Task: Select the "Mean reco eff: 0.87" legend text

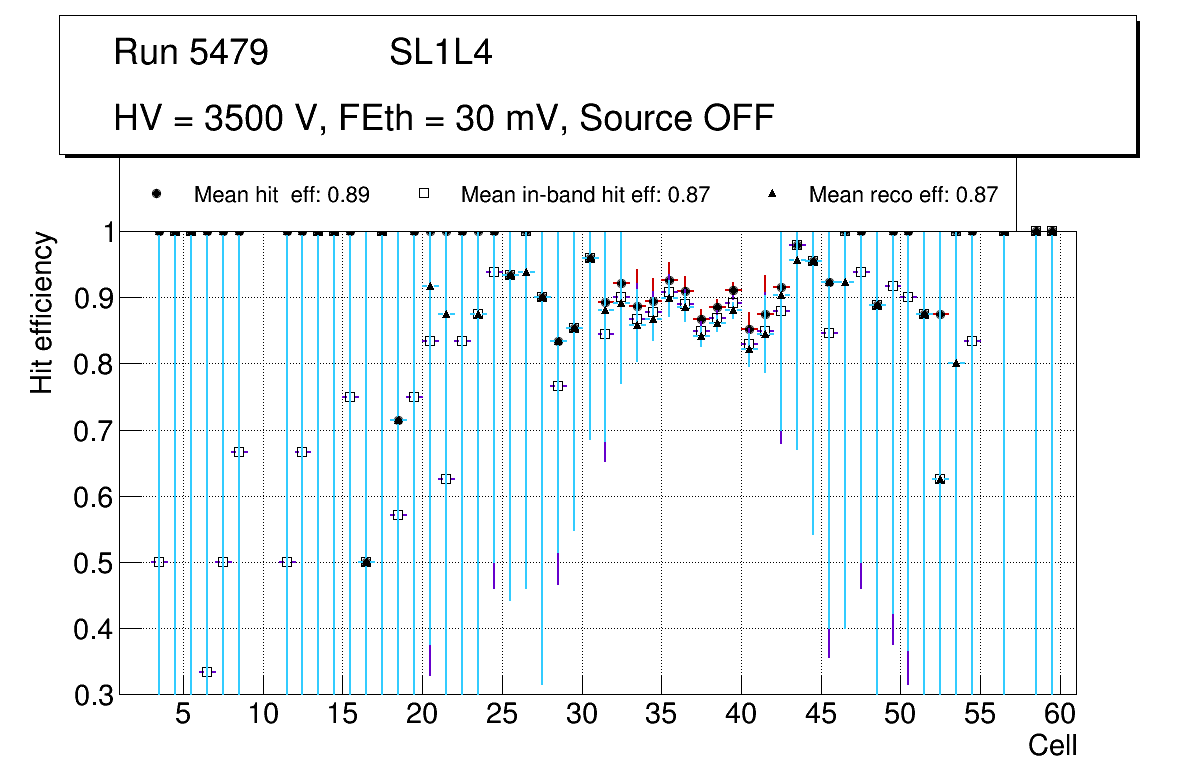Action: [903, 195]
